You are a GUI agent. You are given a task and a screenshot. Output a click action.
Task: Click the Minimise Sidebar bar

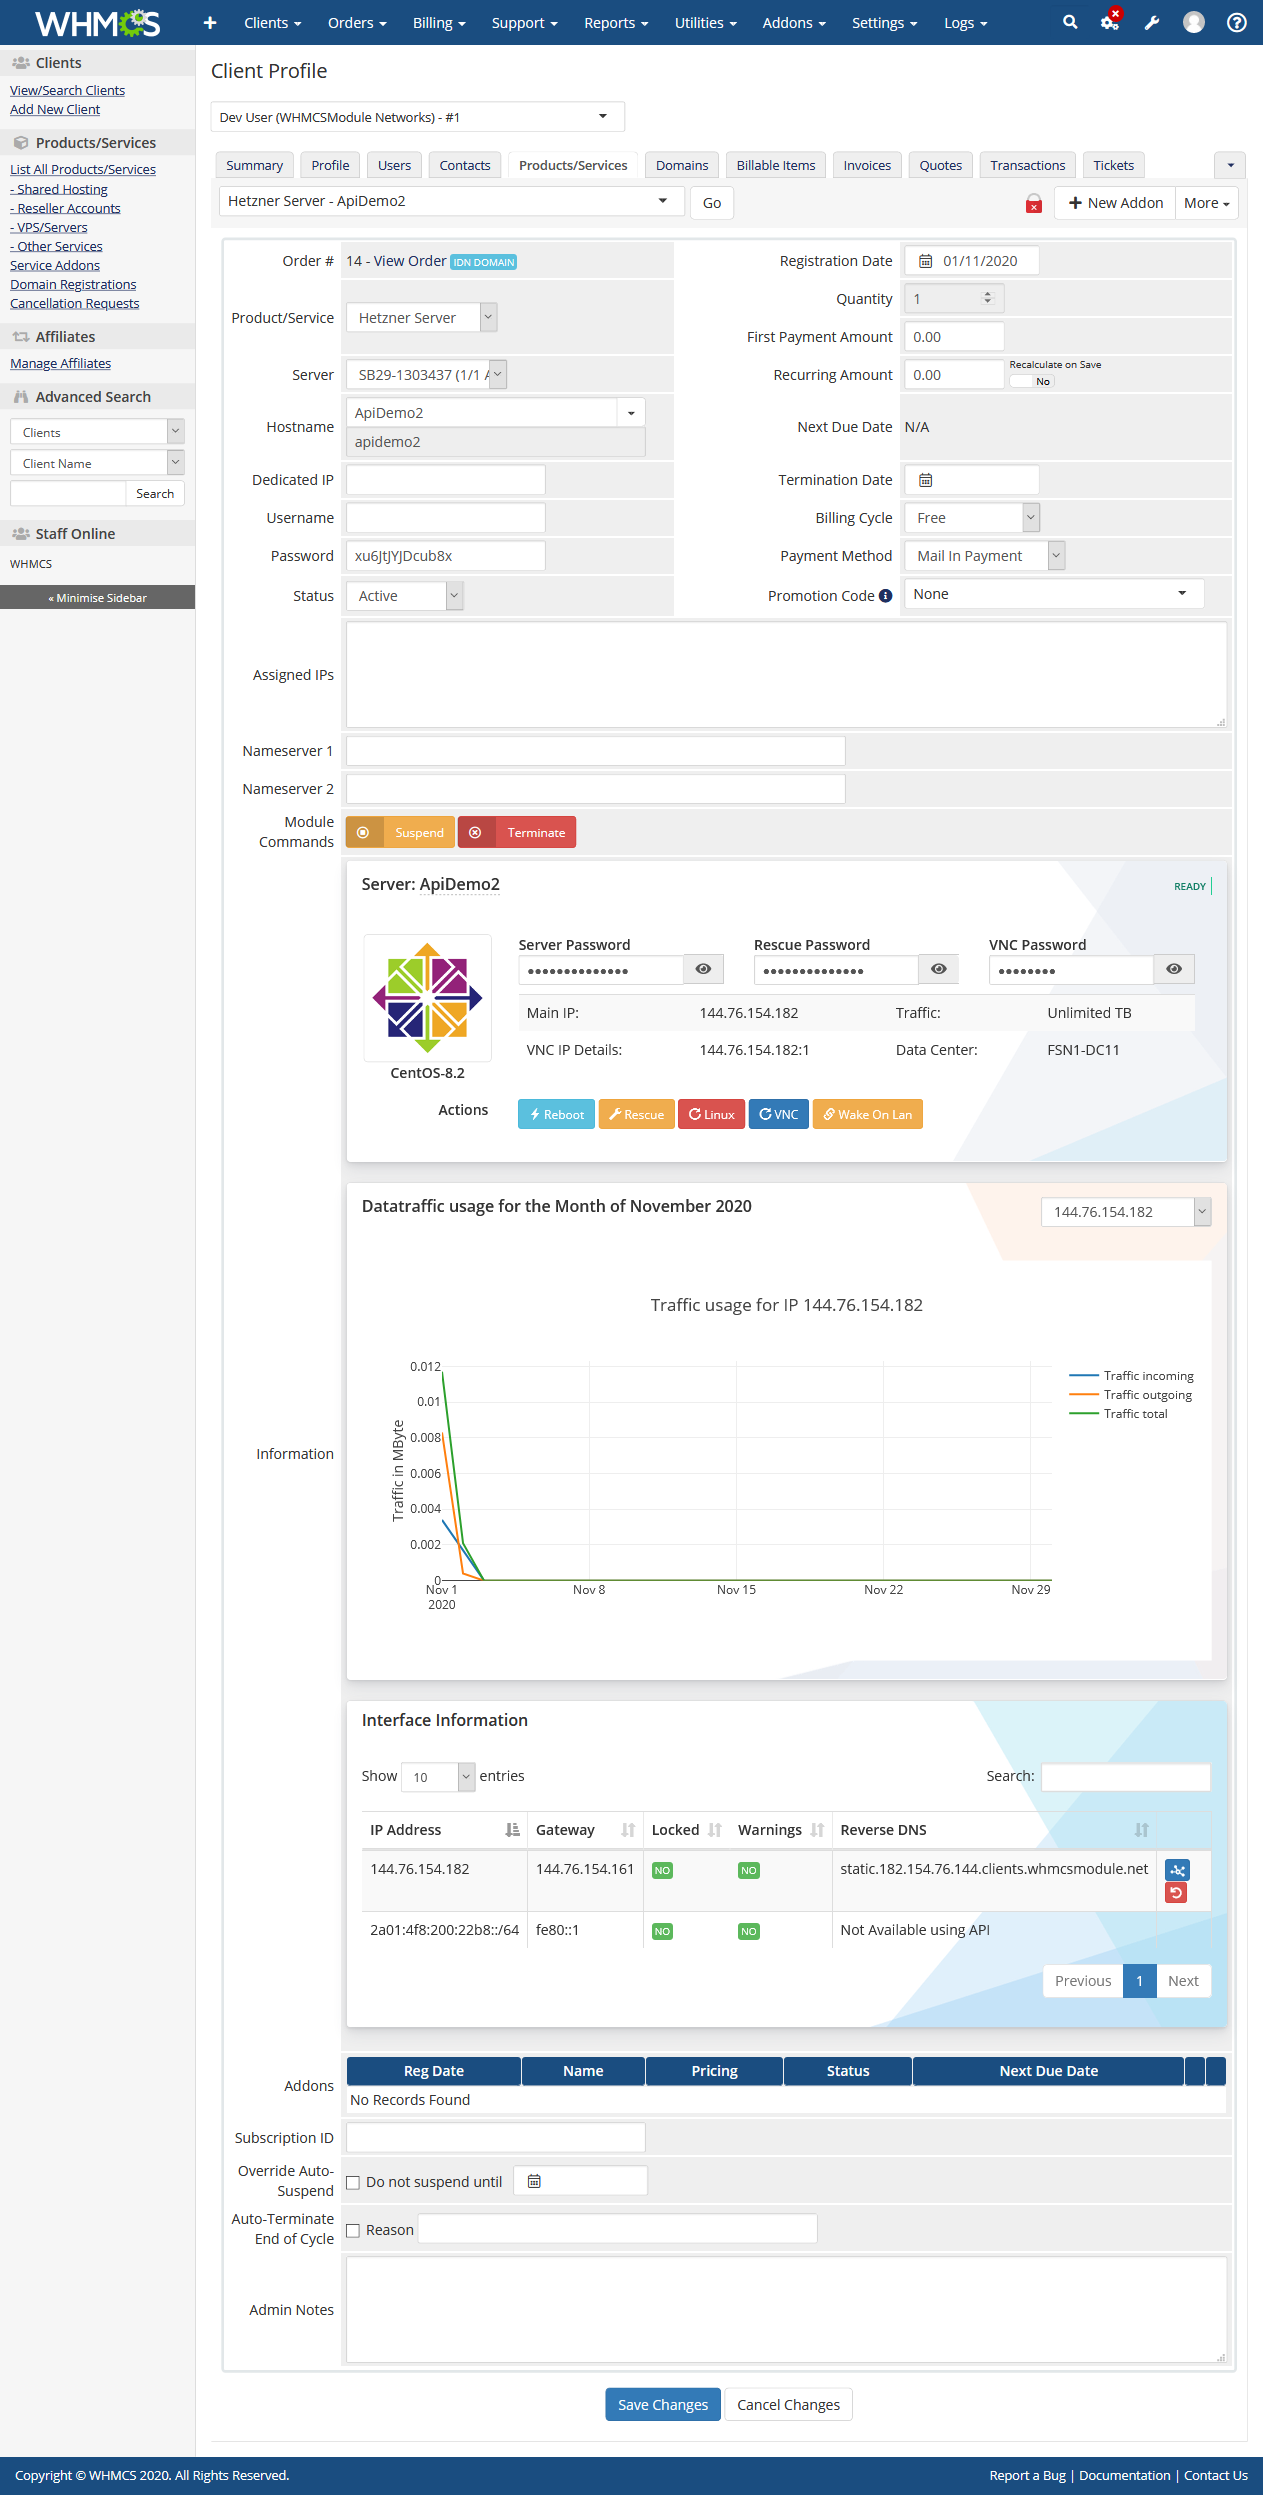97,597
